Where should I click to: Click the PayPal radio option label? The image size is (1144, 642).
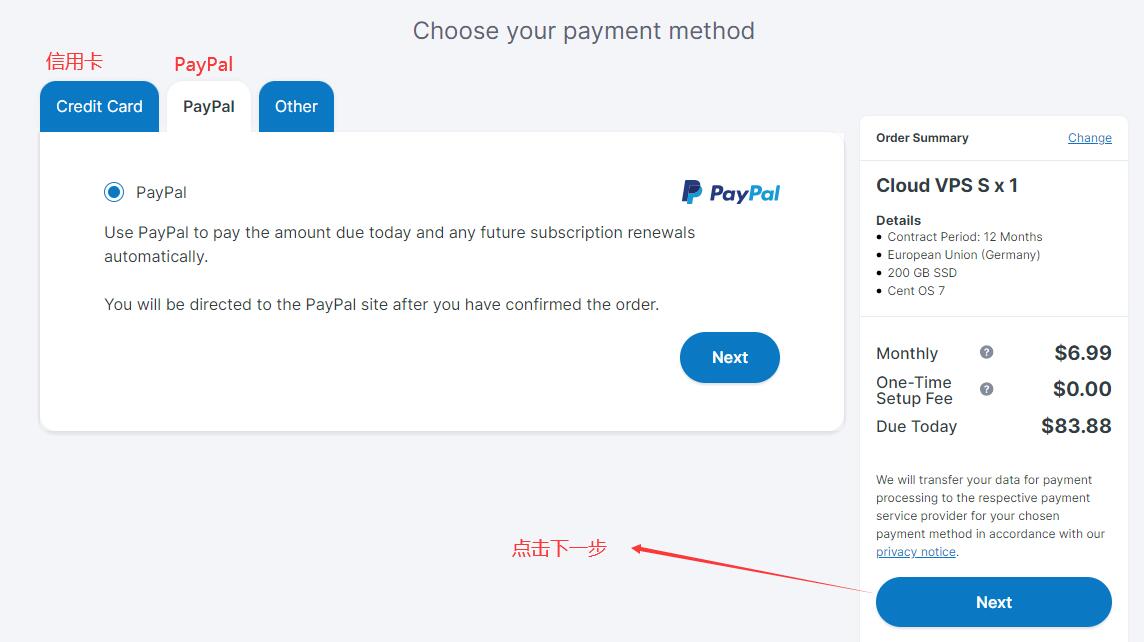click(x=161, y=193)
